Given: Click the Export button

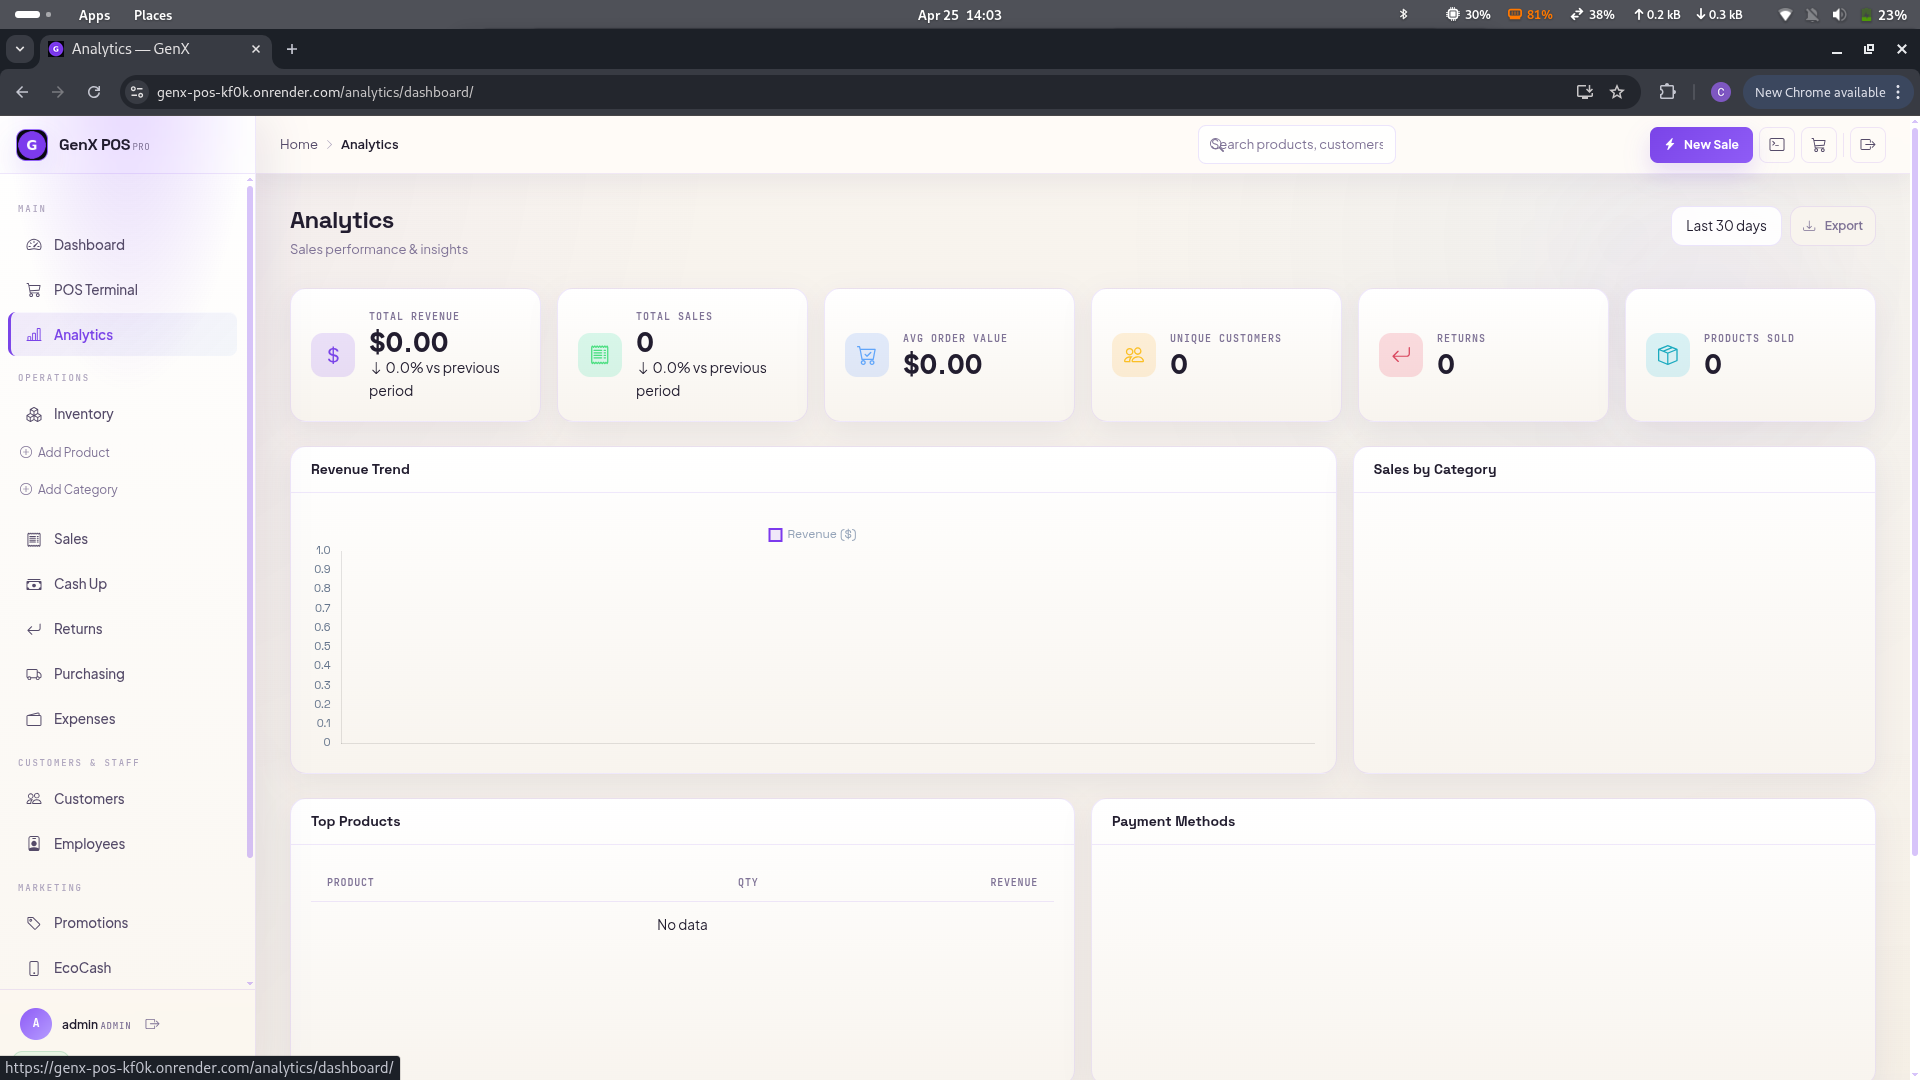Looking at the screenshot, I should (1832, 226).
